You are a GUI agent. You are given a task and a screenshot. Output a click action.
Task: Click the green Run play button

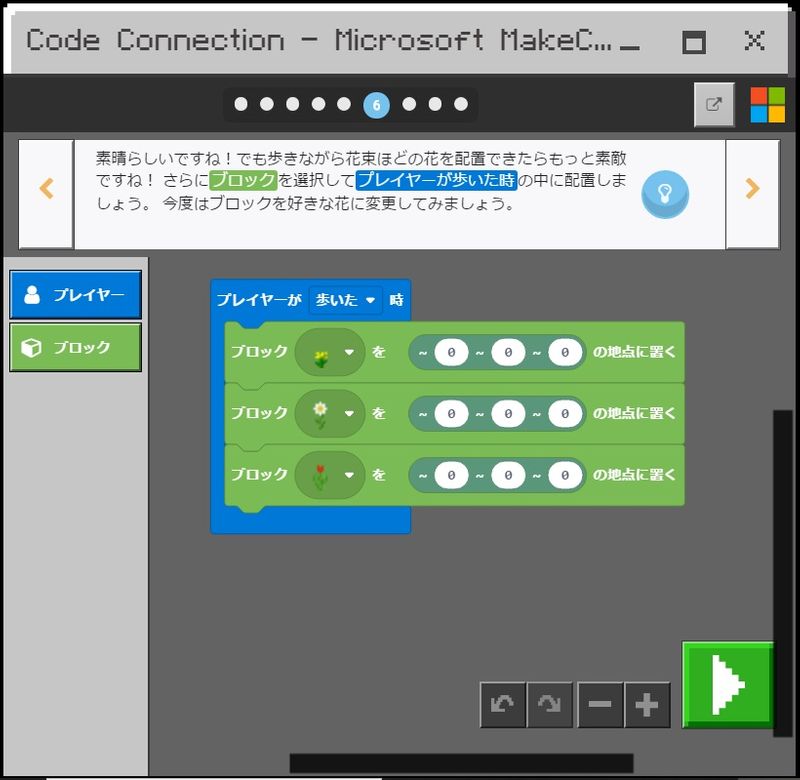tap(729, 684)
